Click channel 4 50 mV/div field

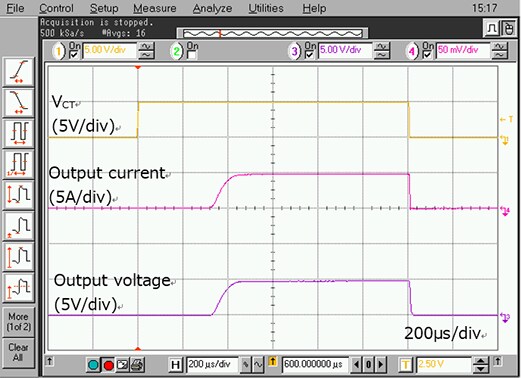pos(463,51)
